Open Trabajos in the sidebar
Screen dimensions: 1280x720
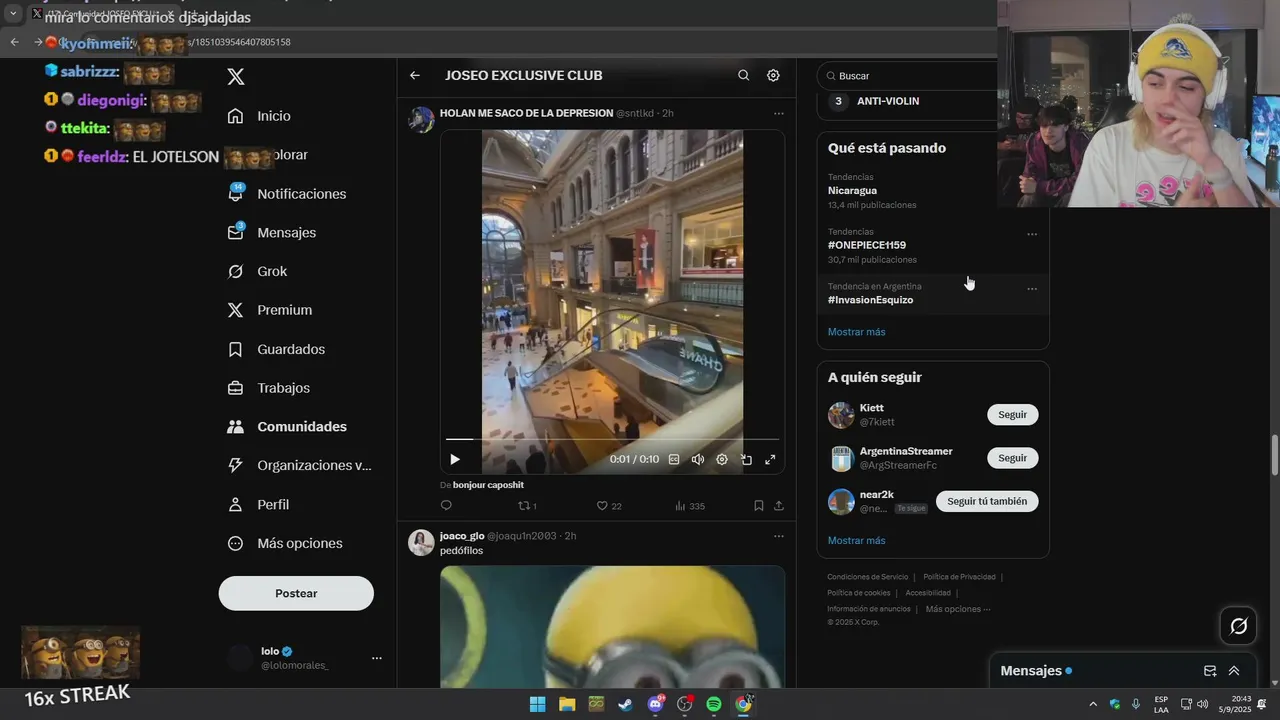268,388
